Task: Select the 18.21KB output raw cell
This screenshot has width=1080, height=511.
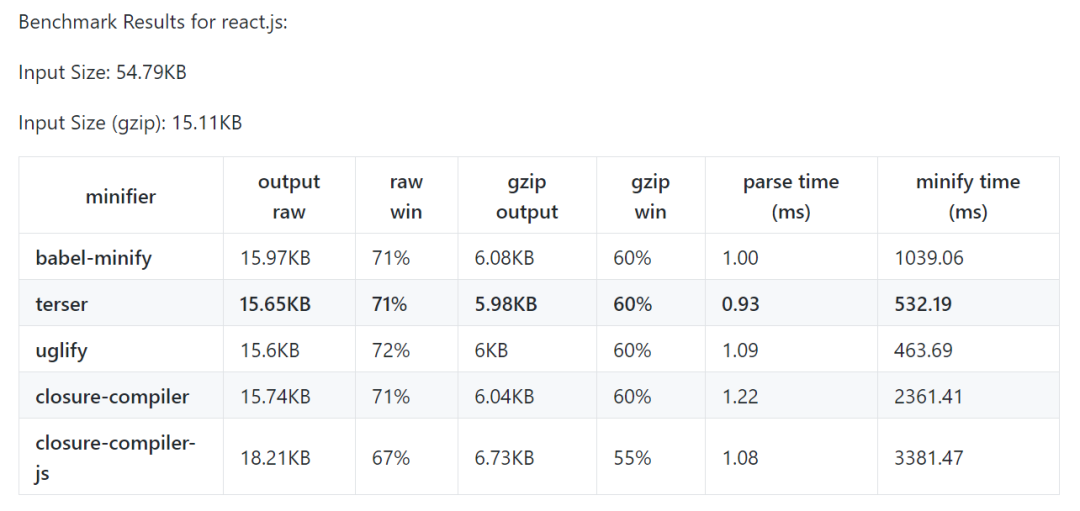Action: (275, 457)
